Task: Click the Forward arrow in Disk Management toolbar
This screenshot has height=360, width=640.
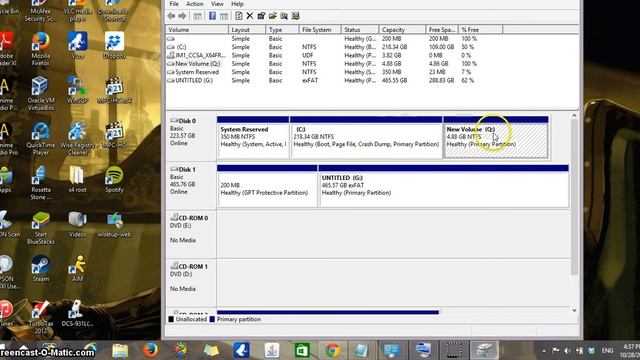Action: pos(182,16)
